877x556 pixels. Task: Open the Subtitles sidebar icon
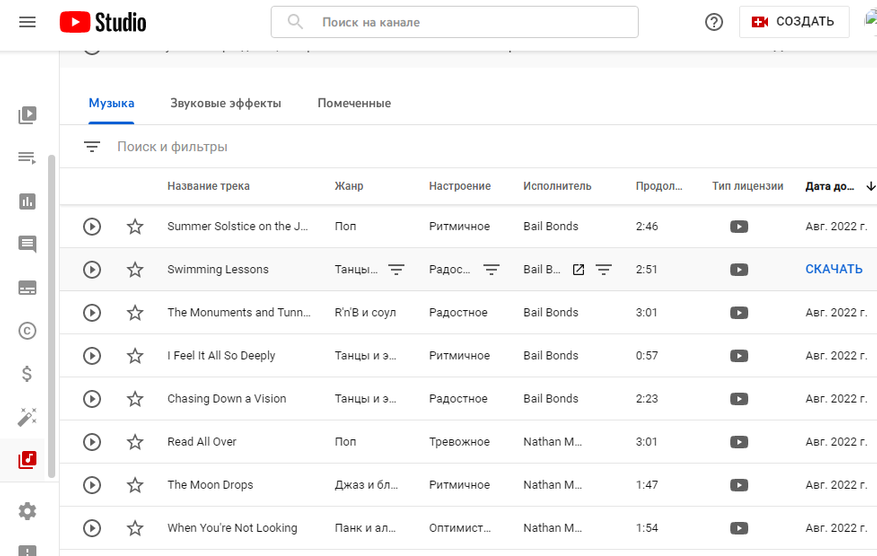pyautogui.click(x=27, y=288)
